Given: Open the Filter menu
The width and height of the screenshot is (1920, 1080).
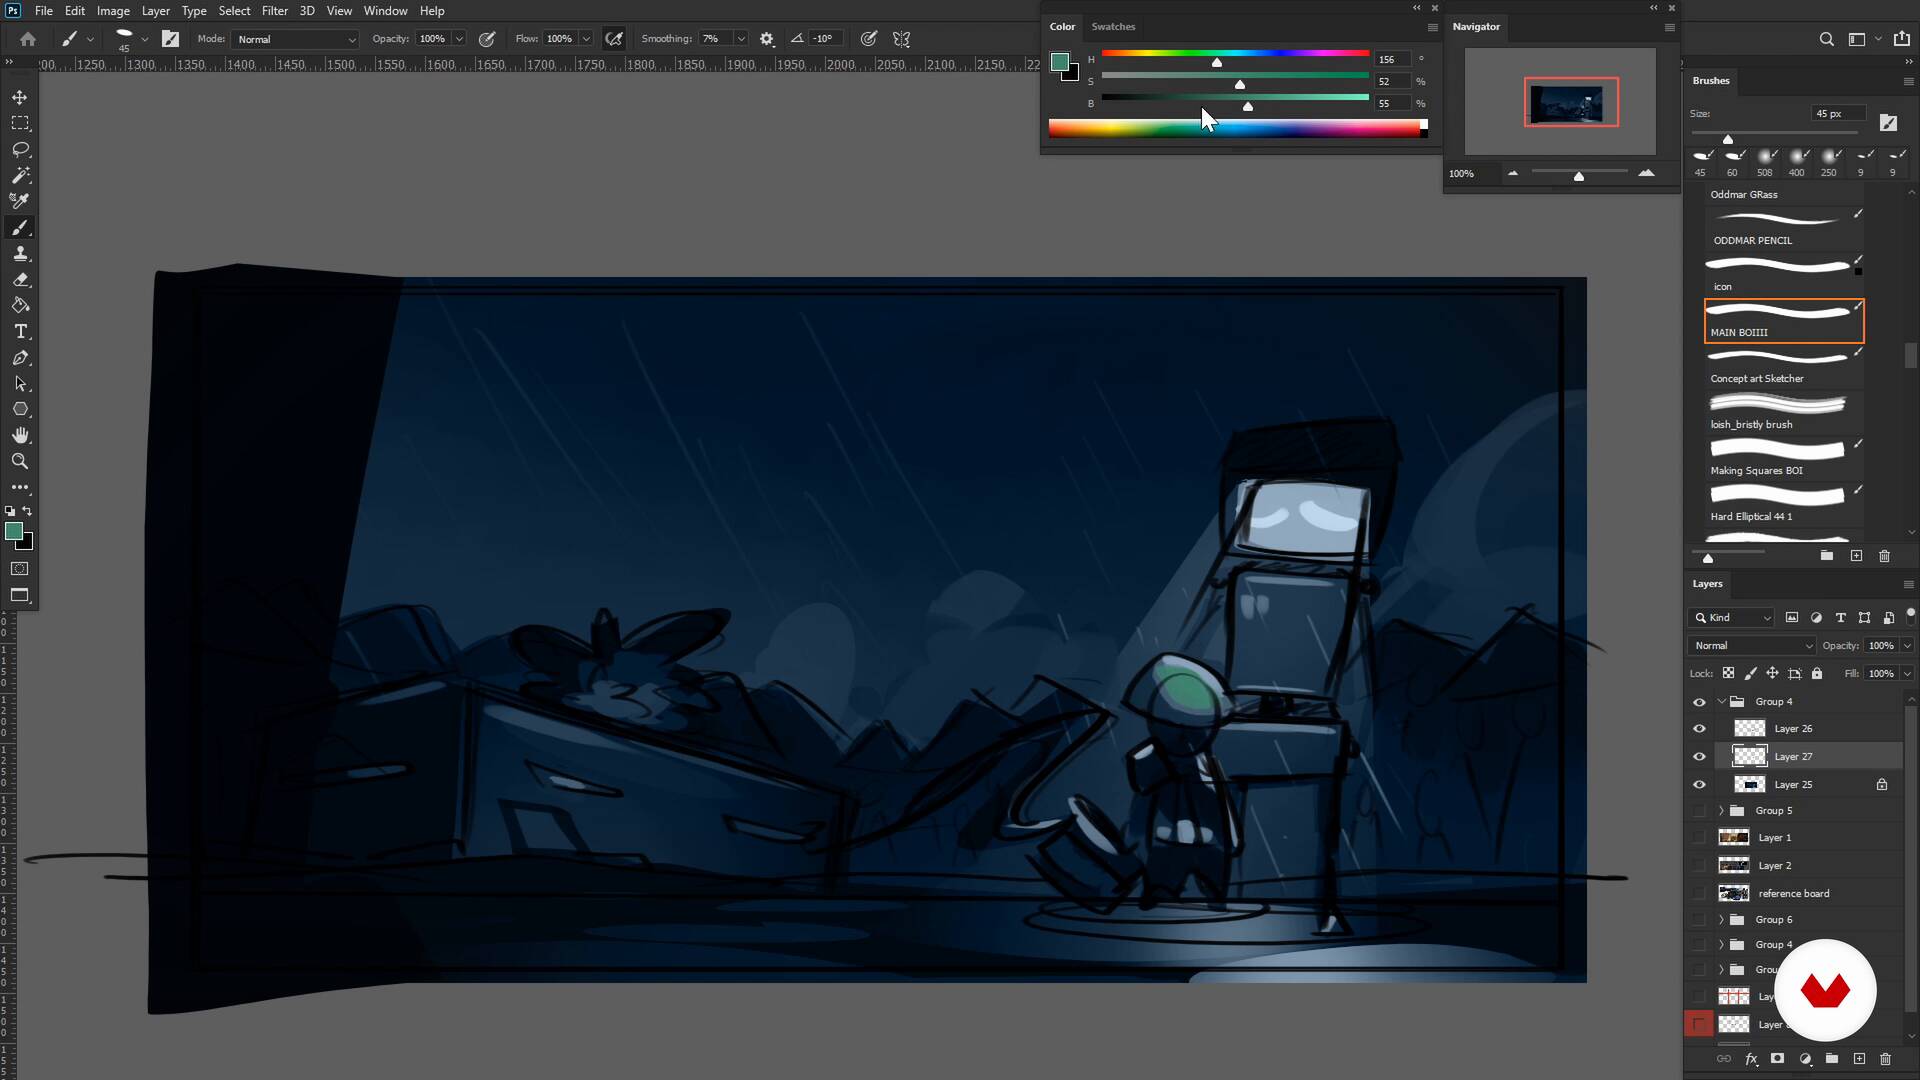Looking at the screenshot, I should click(275, 11).
